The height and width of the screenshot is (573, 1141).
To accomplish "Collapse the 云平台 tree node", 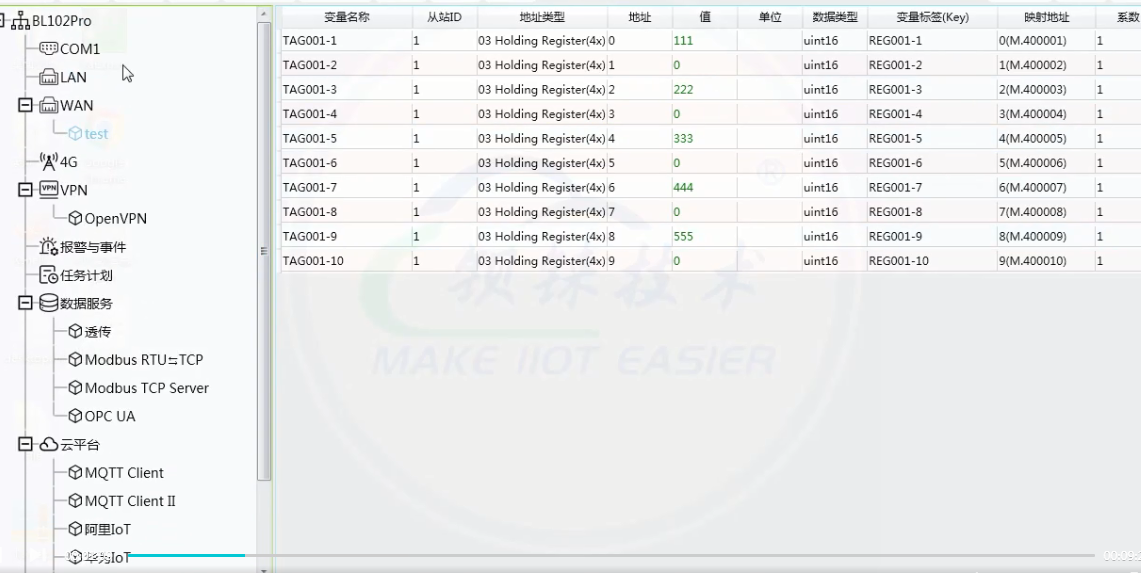I will click(26, 444).
